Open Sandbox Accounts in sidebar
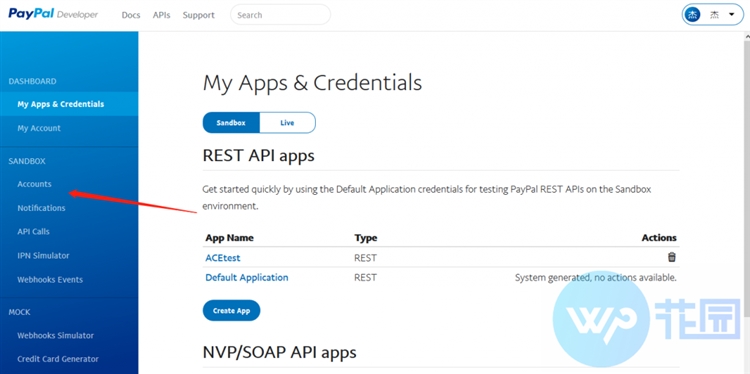Image resolution: width=750 pixels, height=374 pixels. pos(34,184)
